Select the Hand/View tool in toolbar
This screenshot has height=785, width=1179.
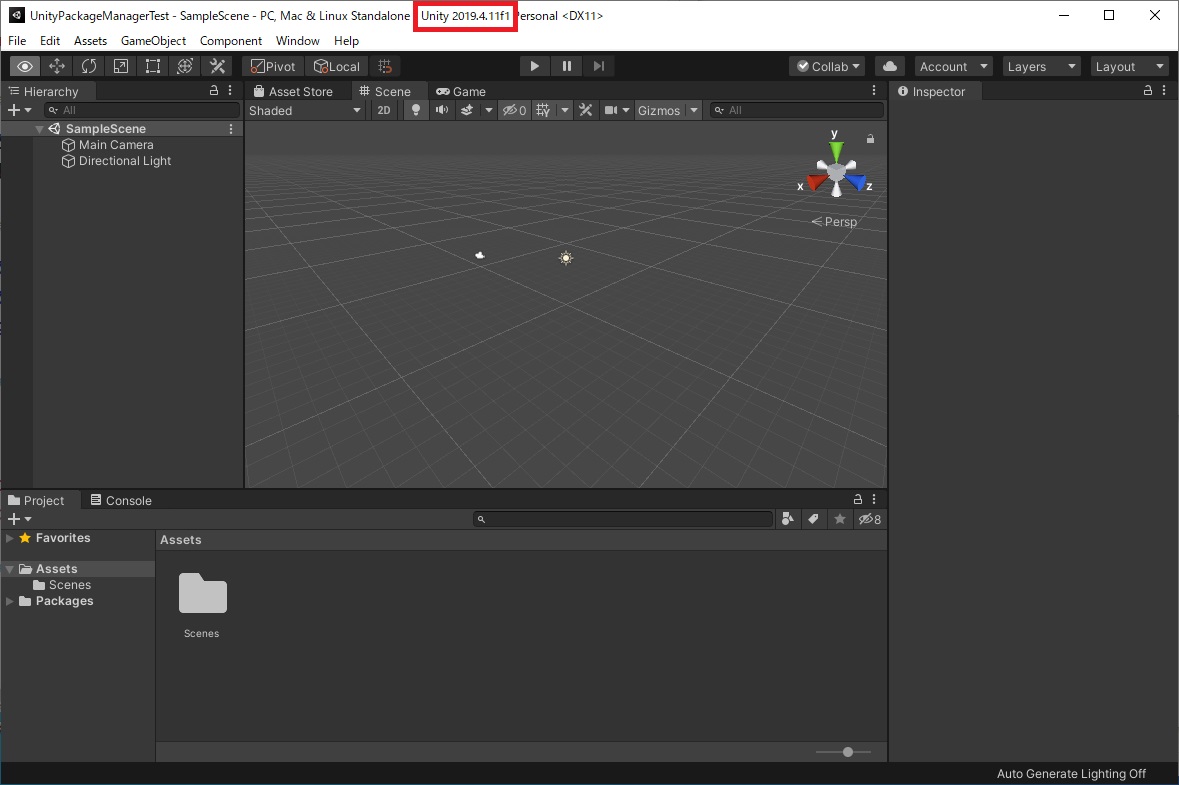click(25, 66)
